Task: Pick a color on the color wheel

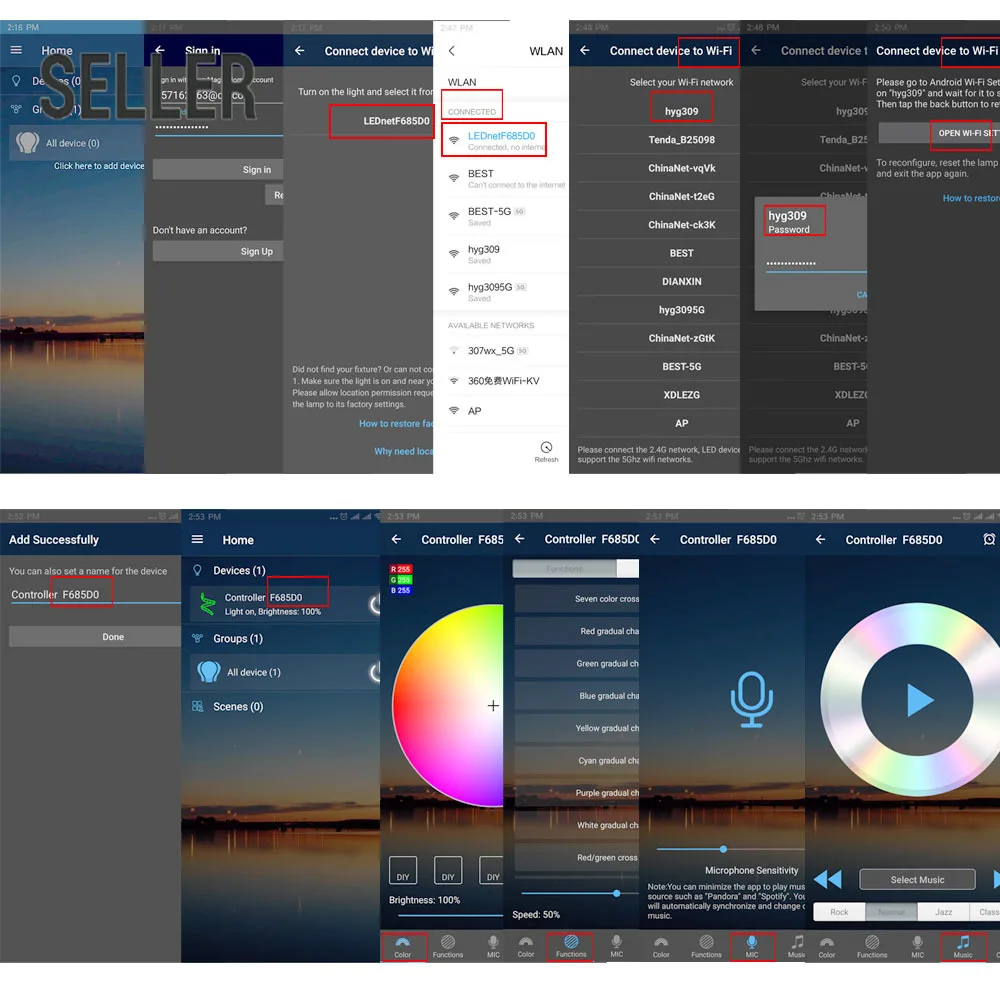Action: [x=448, y=705]
